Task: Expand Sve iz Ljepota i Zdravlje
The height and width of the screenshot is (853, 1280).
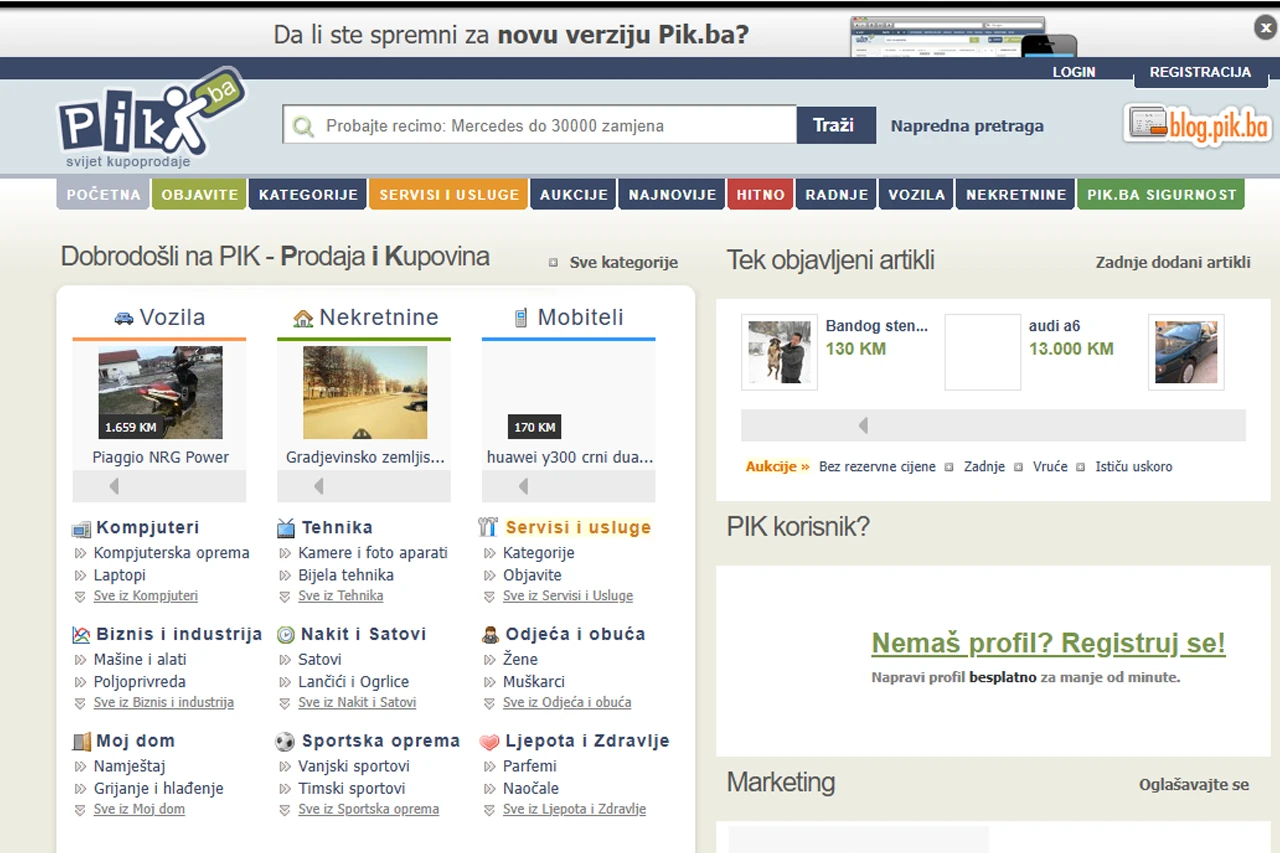Action: tap(574, 809)
